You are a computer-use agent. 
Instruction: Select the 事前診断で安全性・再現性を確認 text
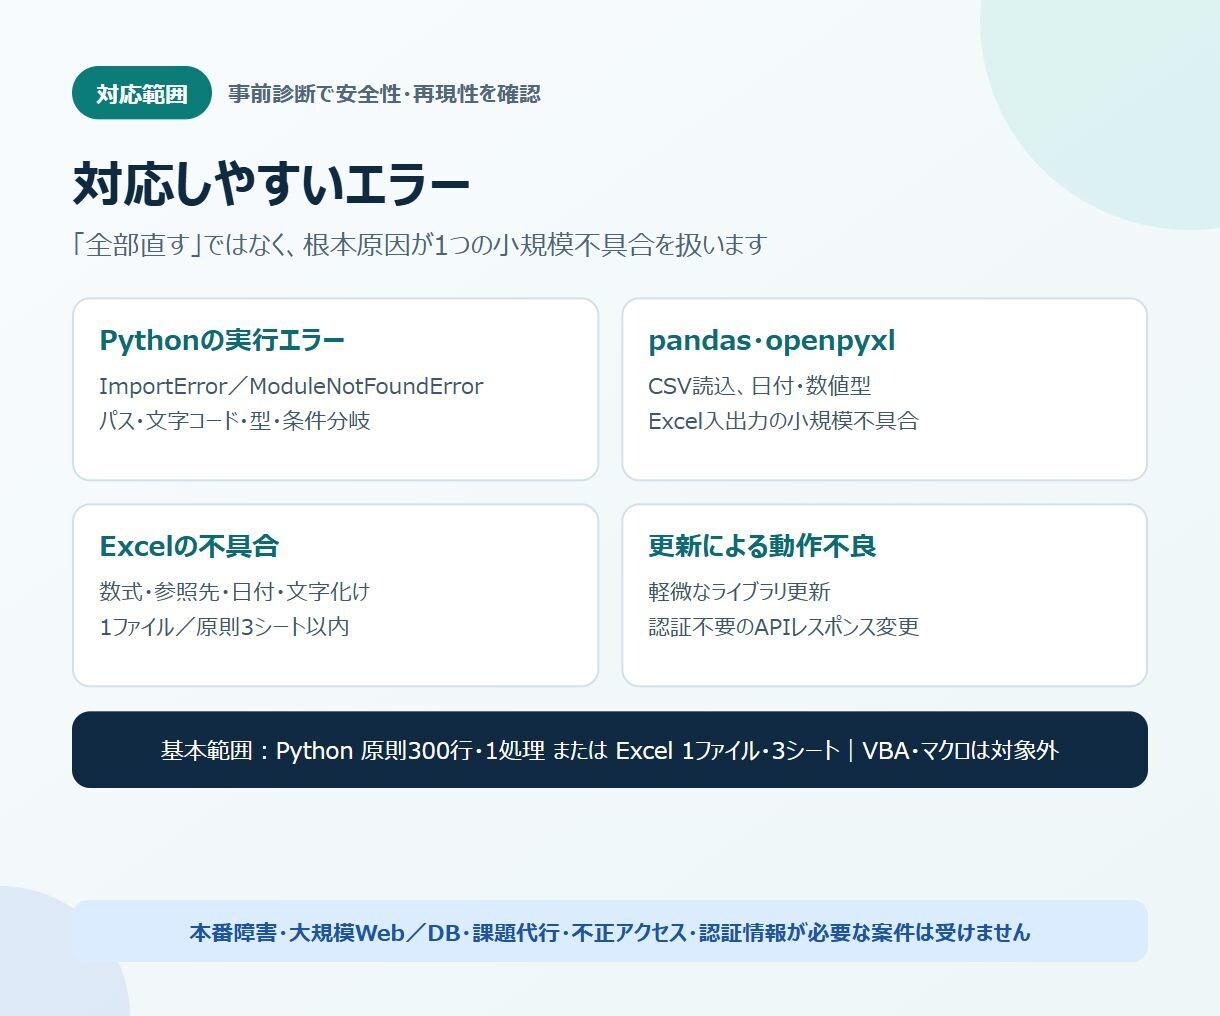[x=384, y=94]
